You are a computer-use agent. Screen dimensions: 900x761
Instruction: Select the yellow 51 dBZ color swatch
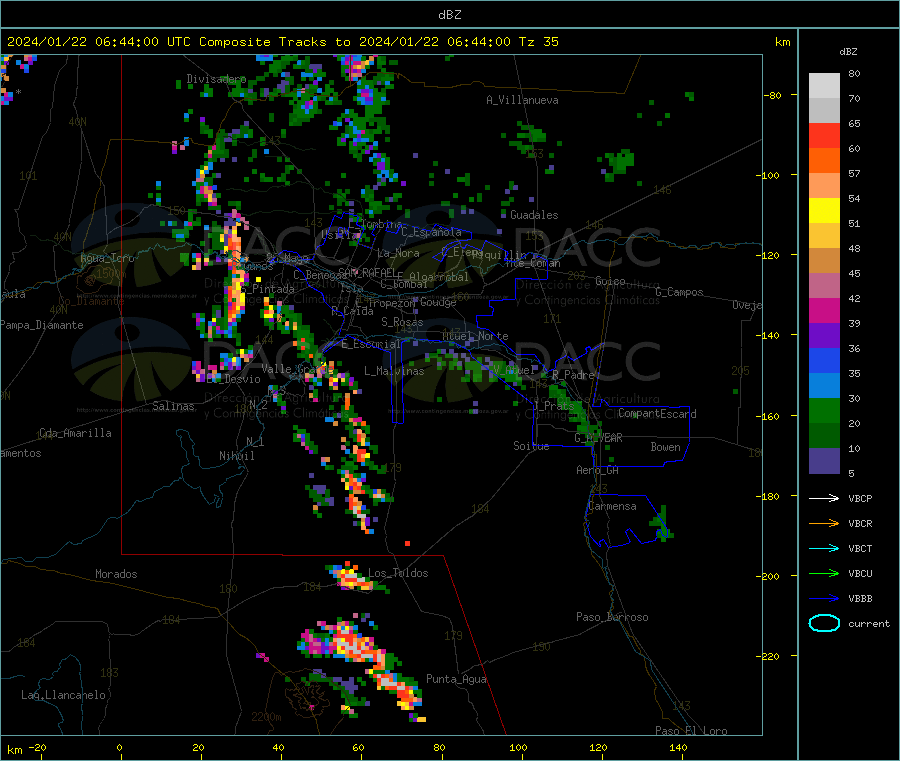click(x=824, y=211)
